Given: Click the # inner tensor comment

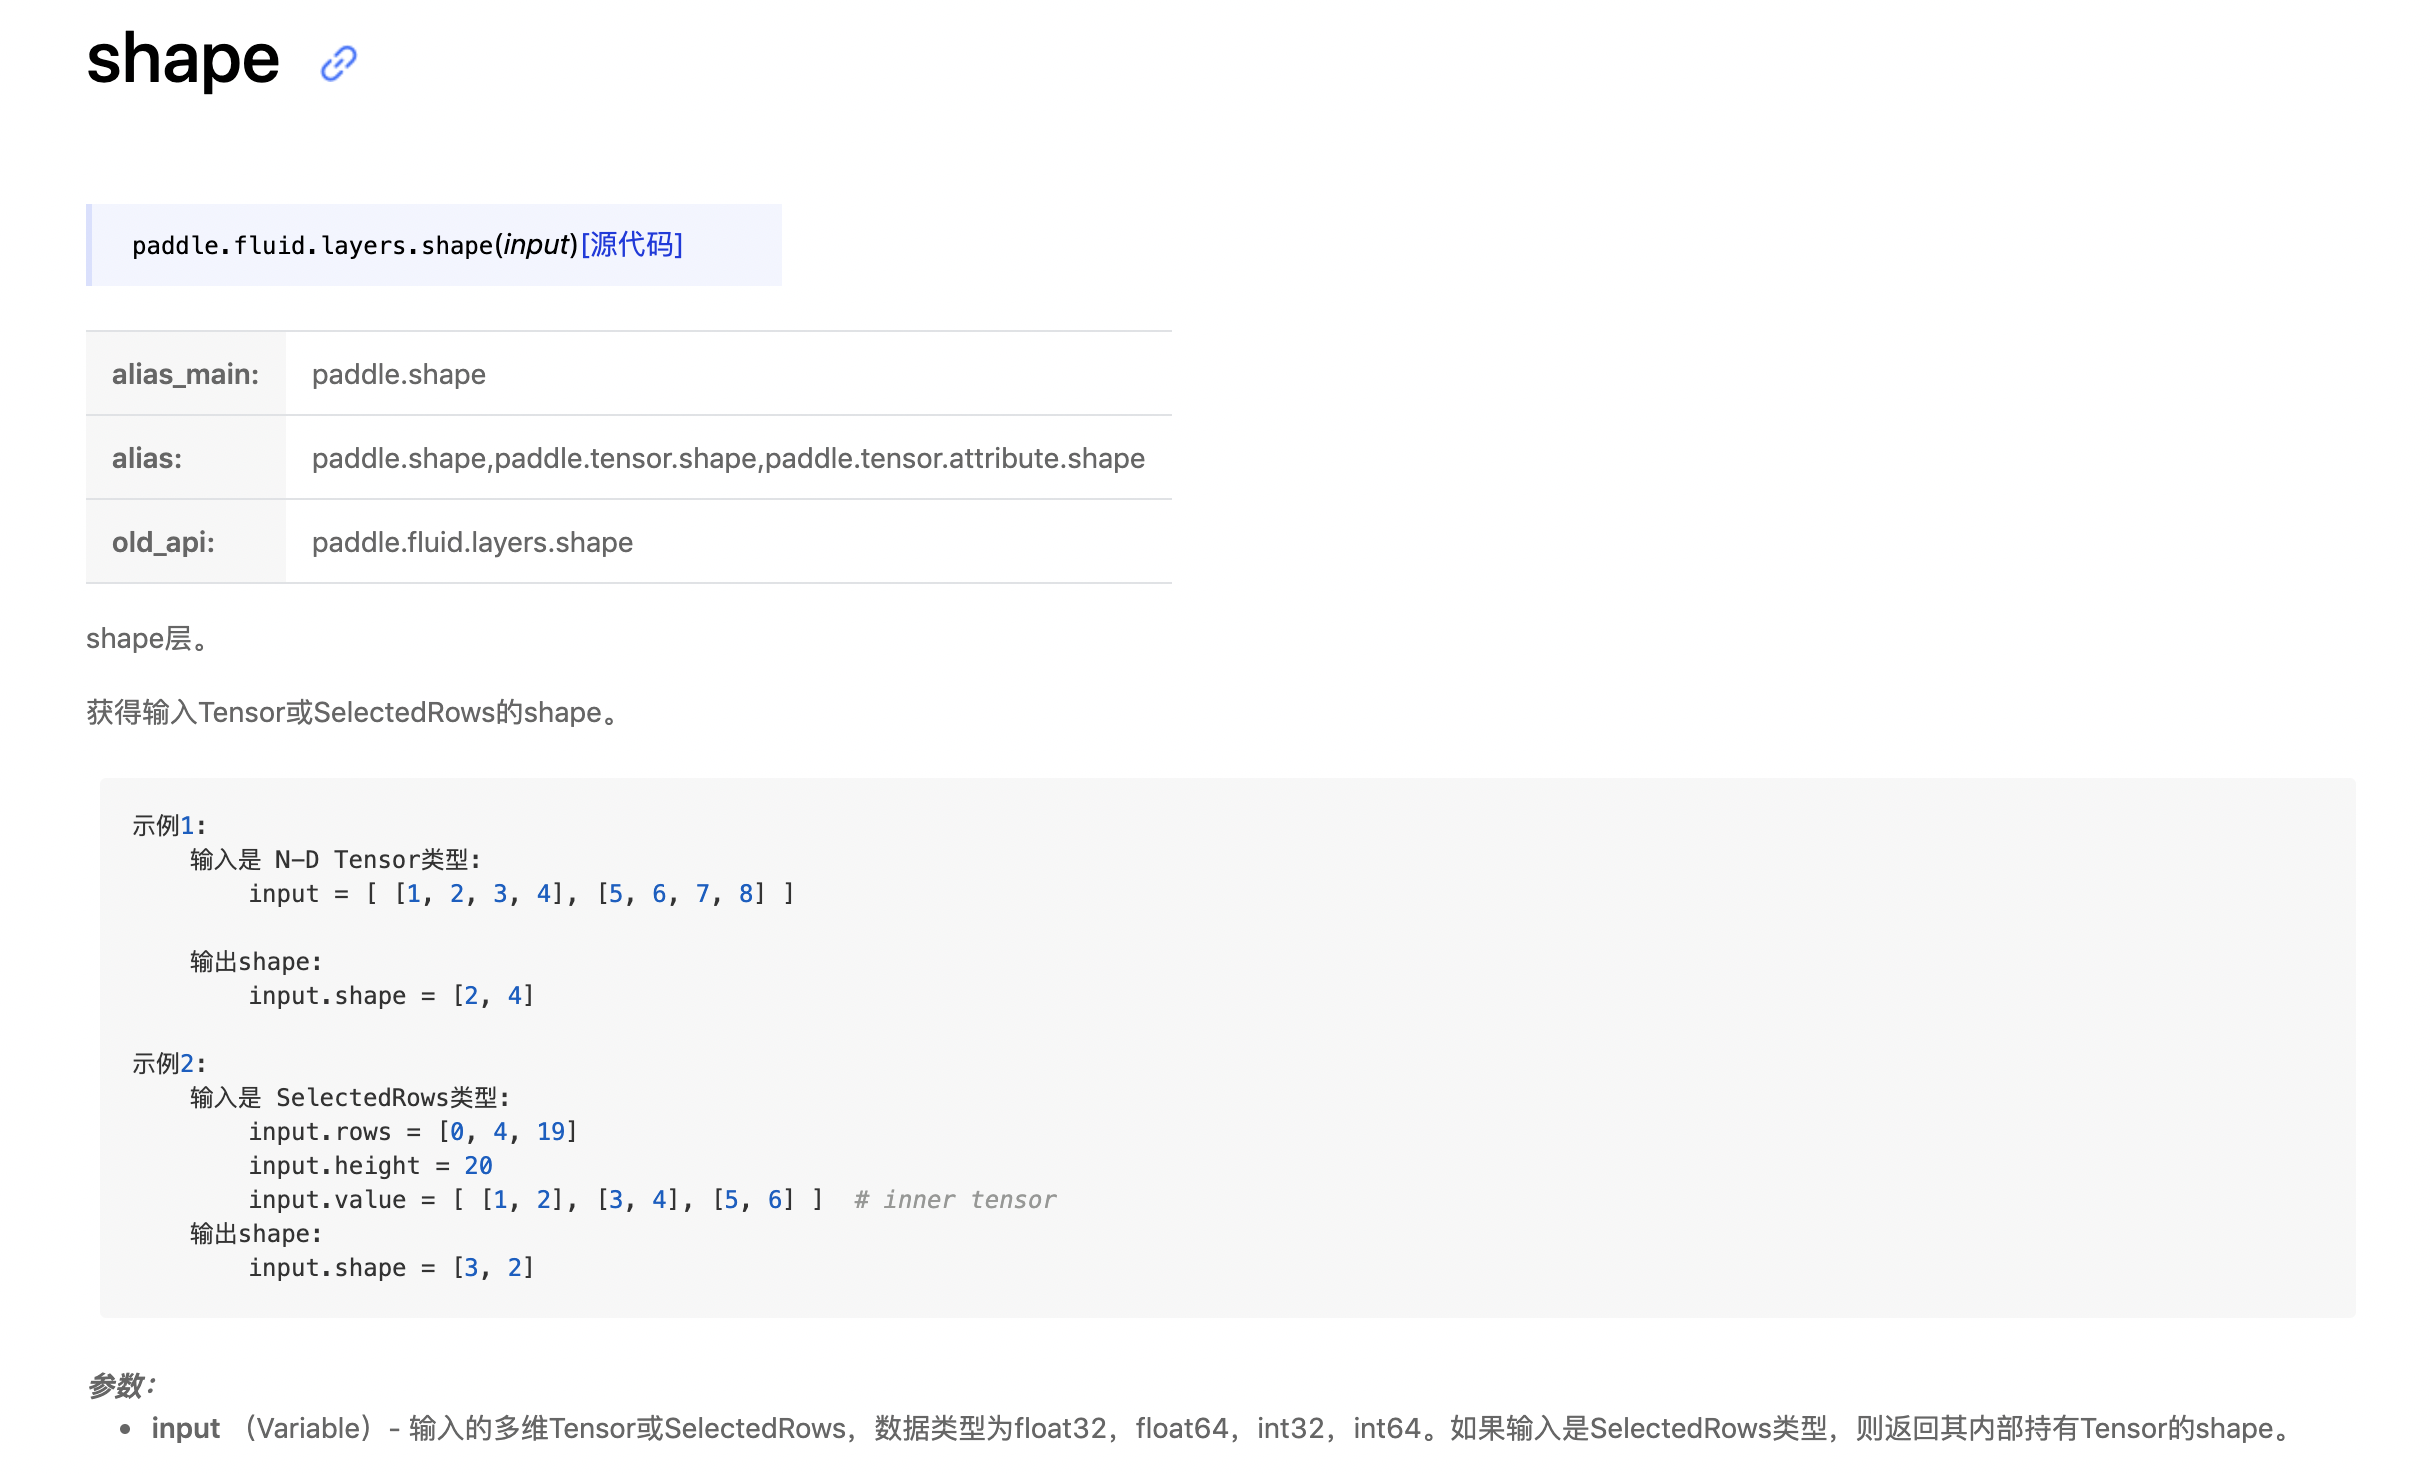Looking at the screenshot, I should coord(954,1200).
